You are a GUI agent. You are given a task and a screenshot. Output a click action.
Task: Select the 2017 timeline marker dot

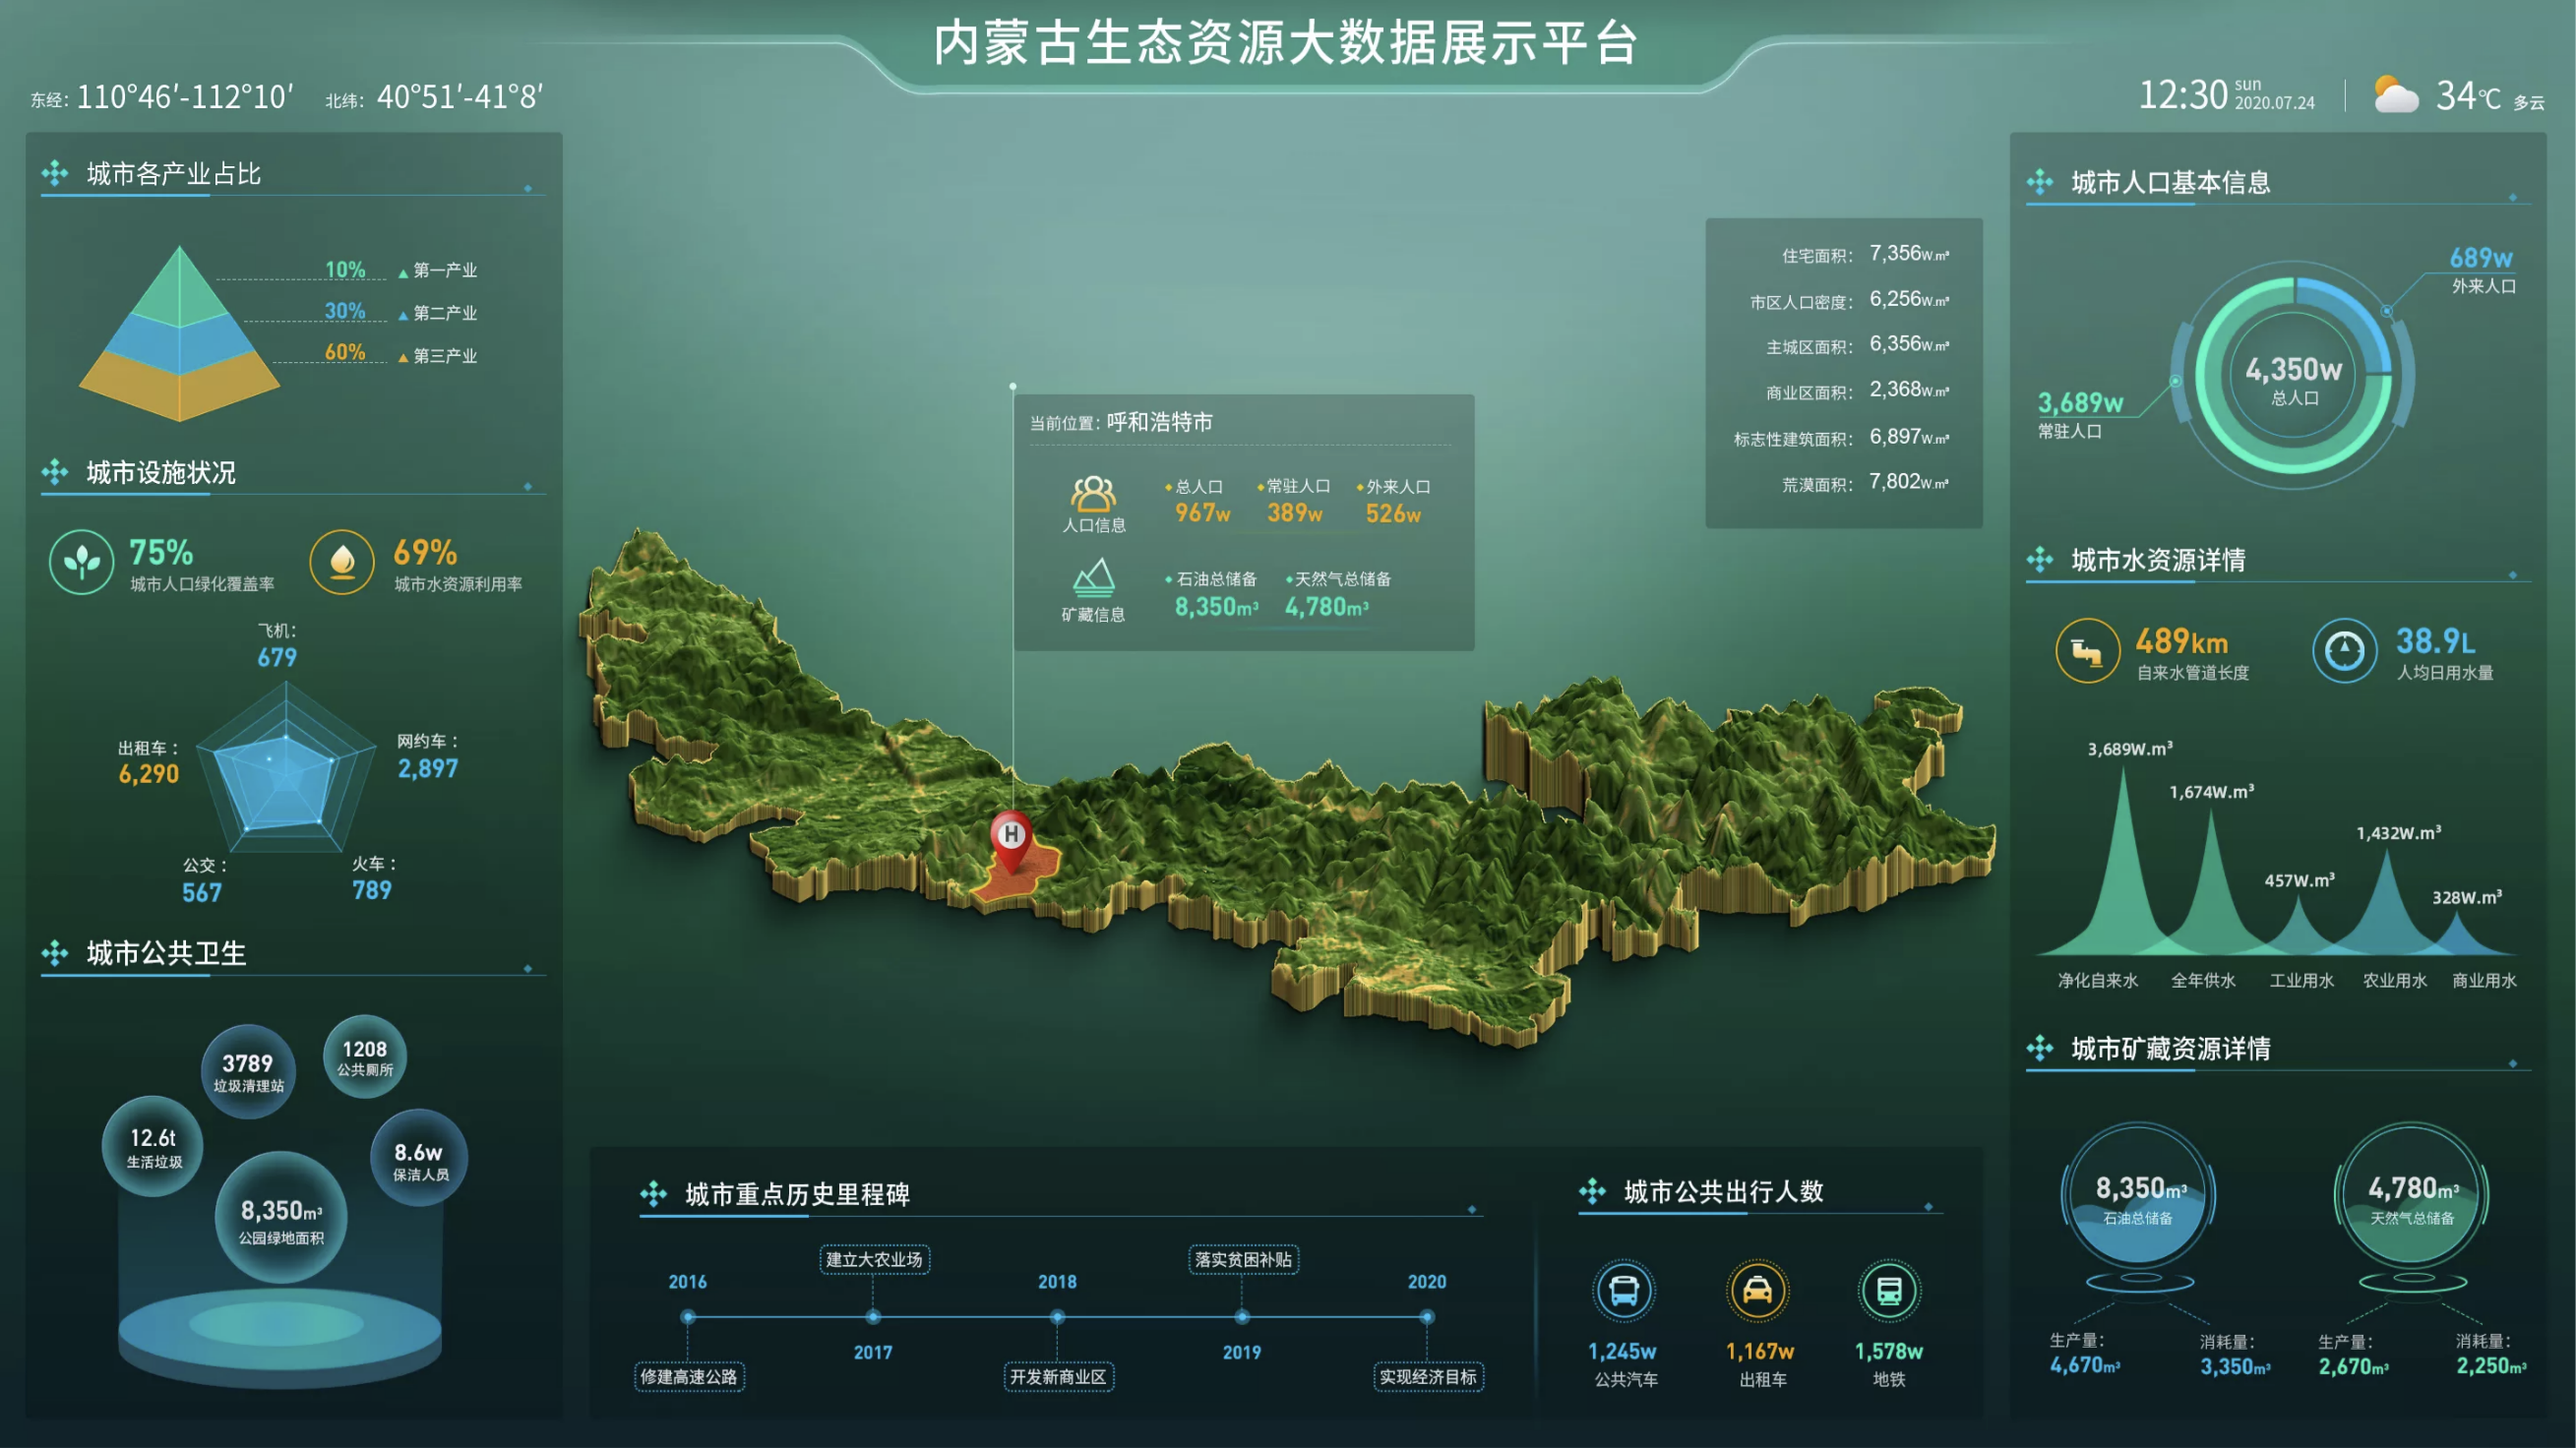(x=873, y=1317)
